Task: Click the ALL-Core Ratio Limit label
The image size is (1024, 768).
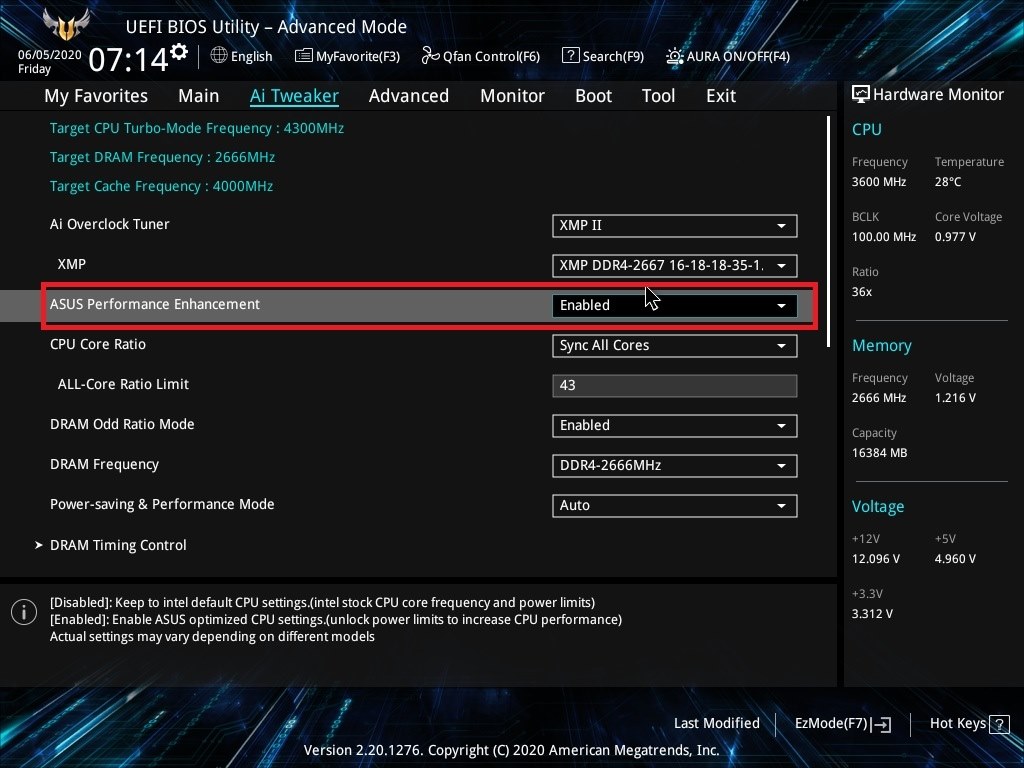Action: pos(123,384)
